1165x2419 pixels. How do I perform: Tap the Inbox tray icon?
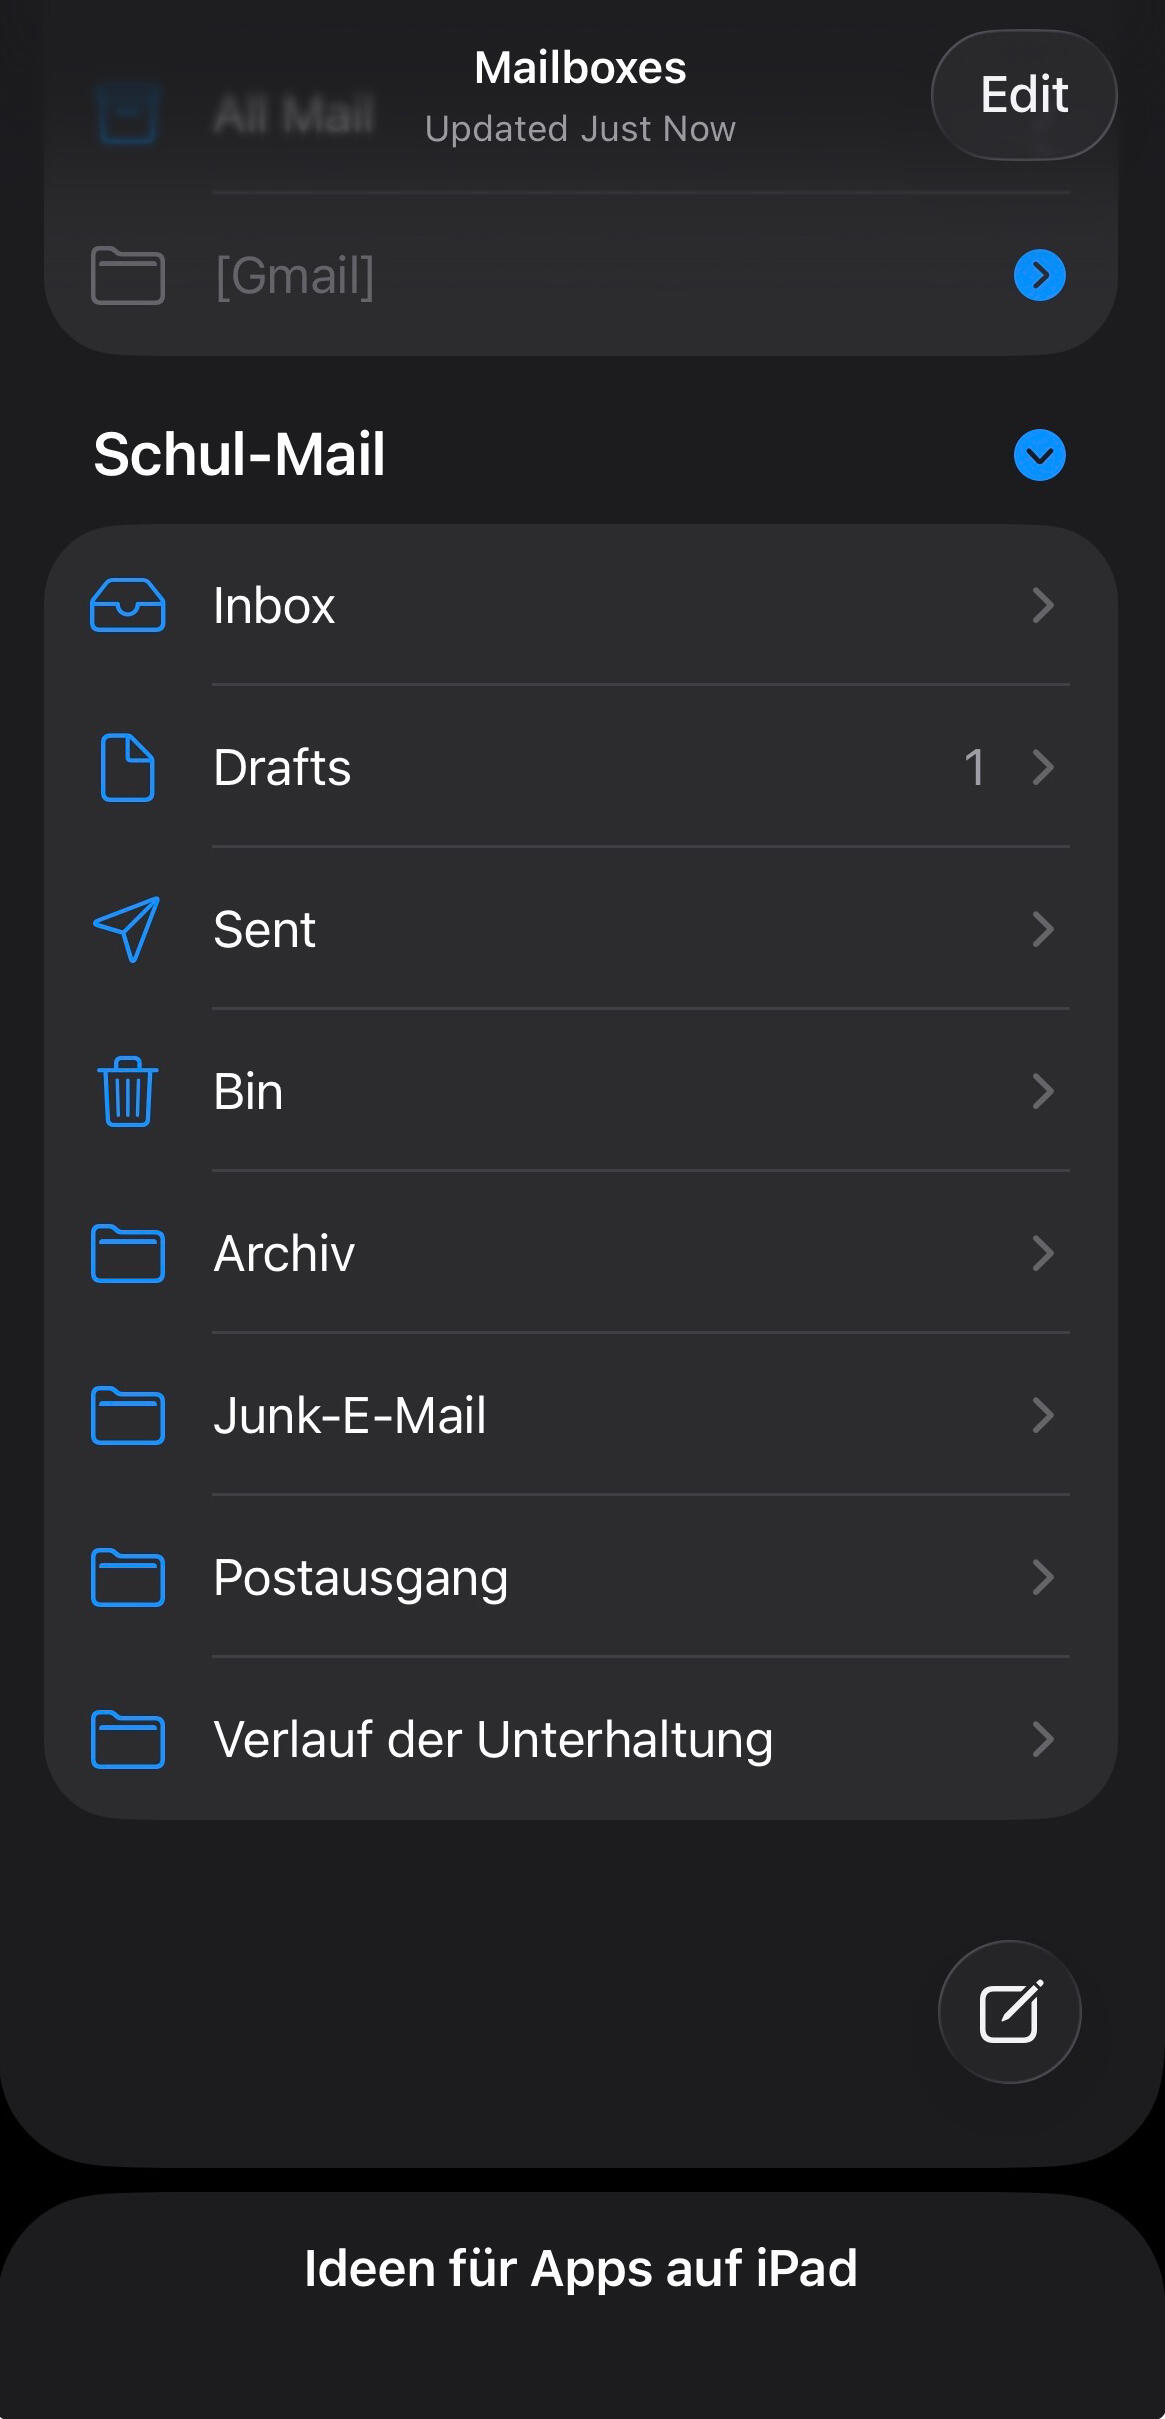tap(127, 606)
